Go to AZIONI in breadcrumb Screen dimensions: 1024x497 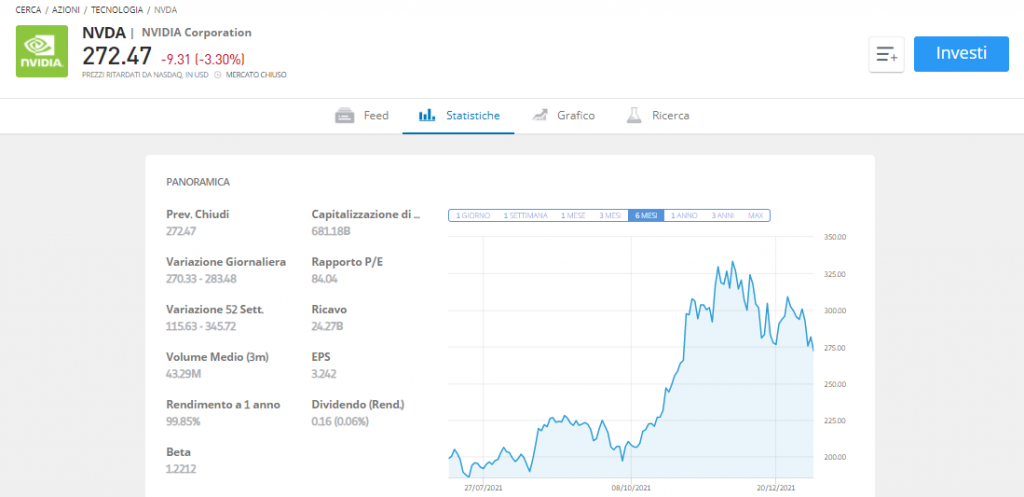tap(66, 10)
